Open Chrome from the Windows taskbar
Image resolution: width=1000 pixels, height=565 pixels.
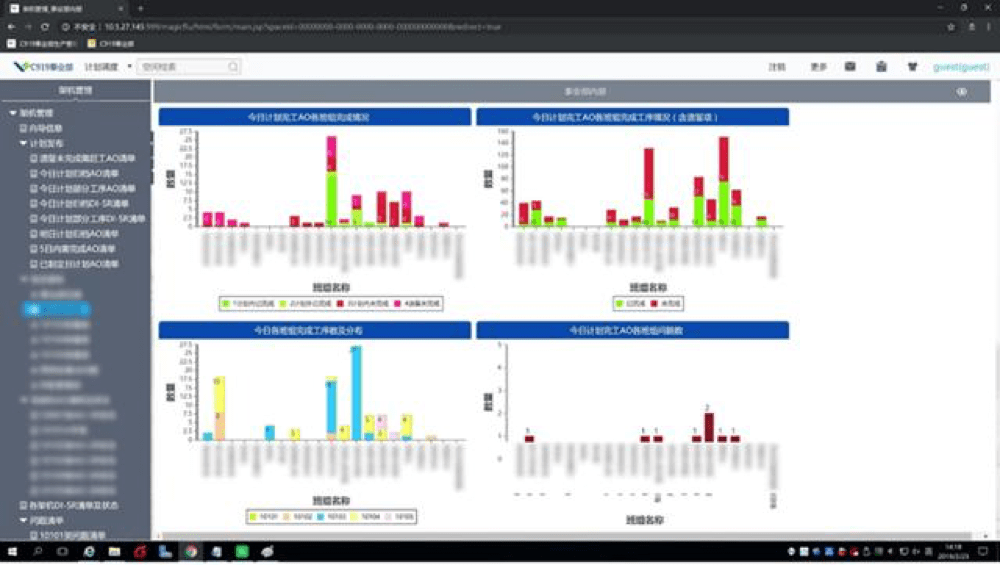tap(191, 551)
